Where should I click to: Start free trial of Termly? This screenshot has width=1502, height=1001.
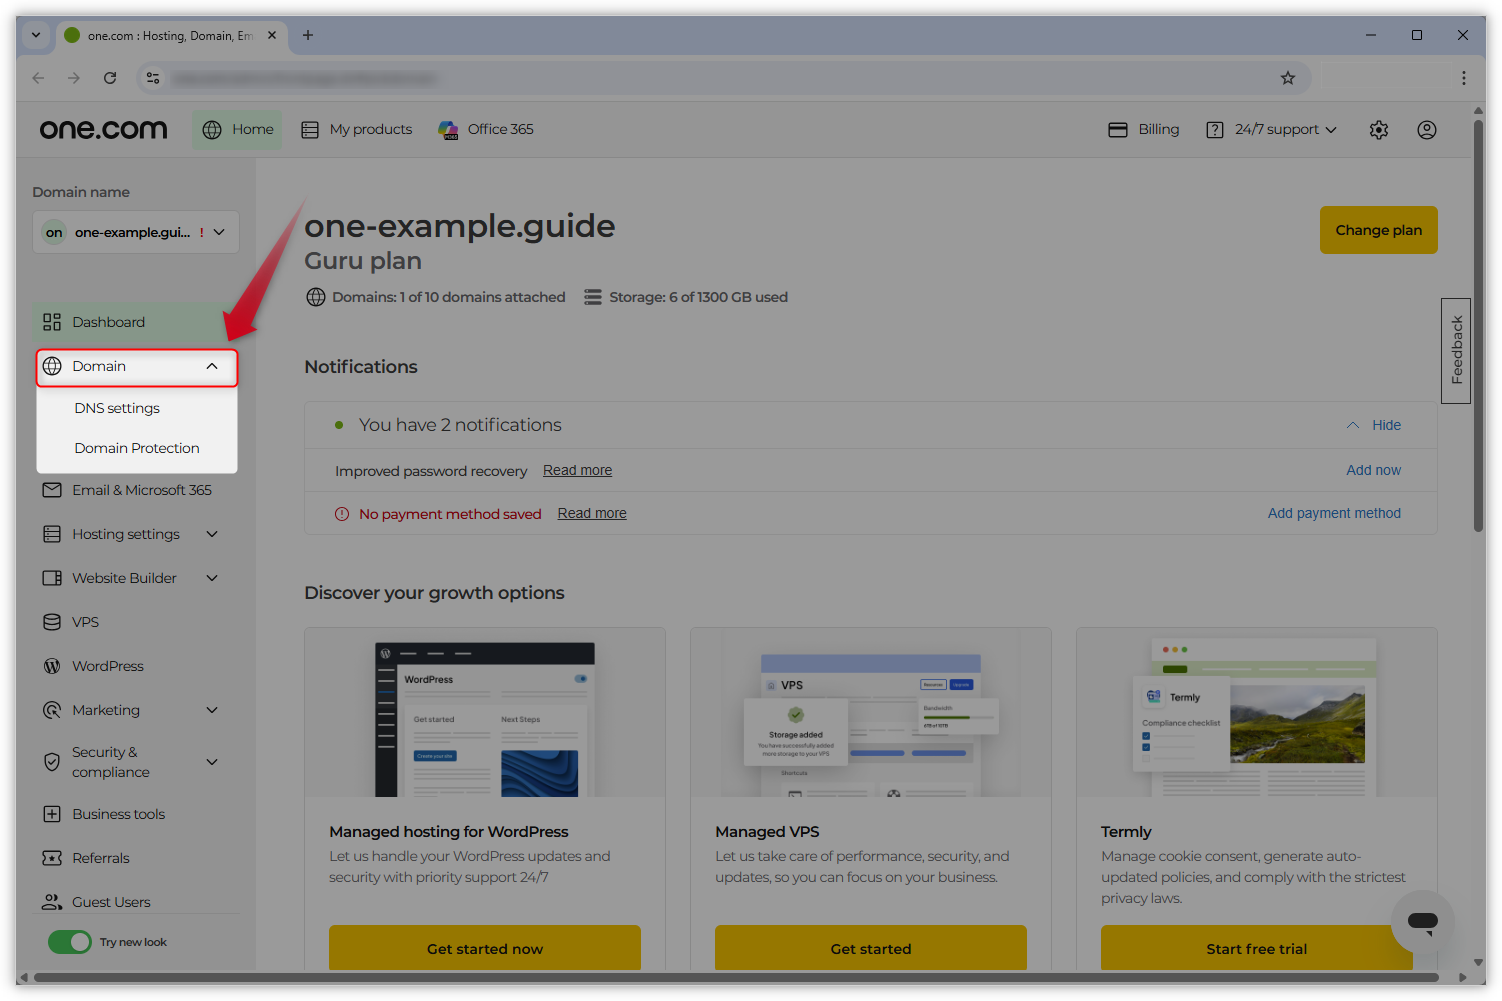[x=1257, y=948]
